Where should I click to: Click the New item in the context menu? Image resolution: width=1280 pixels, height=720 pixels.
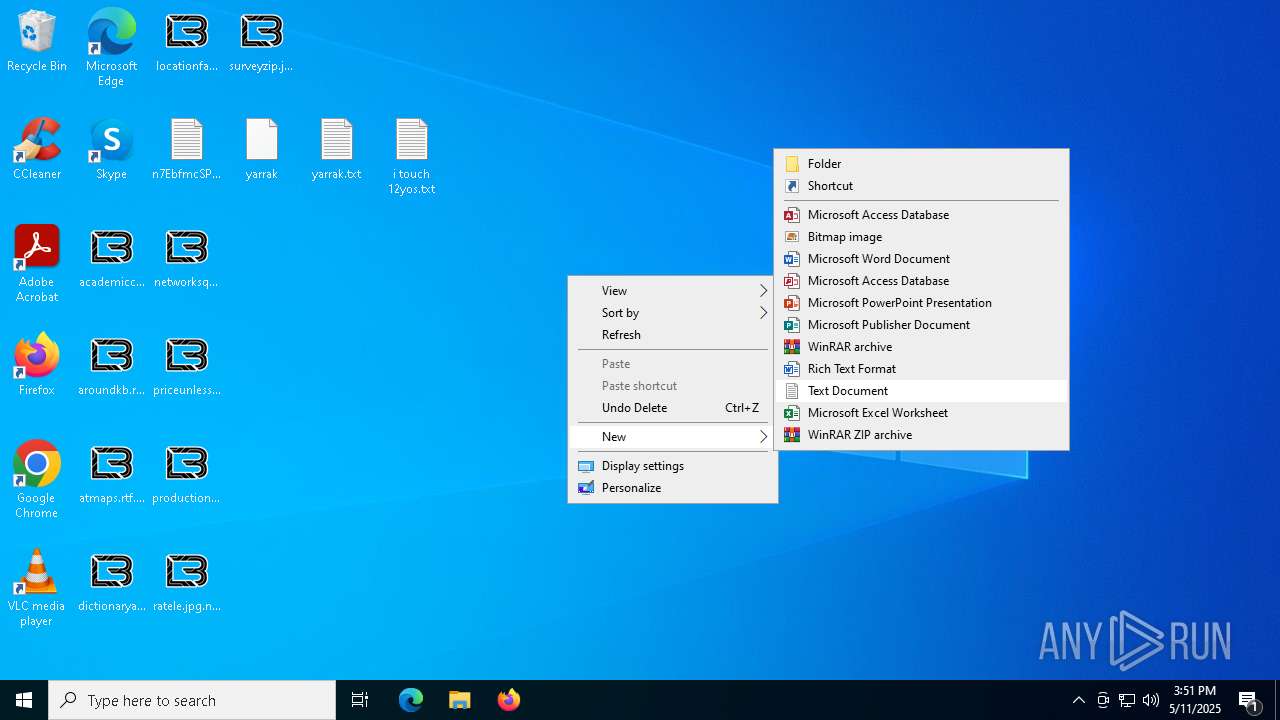click(673, 437)
